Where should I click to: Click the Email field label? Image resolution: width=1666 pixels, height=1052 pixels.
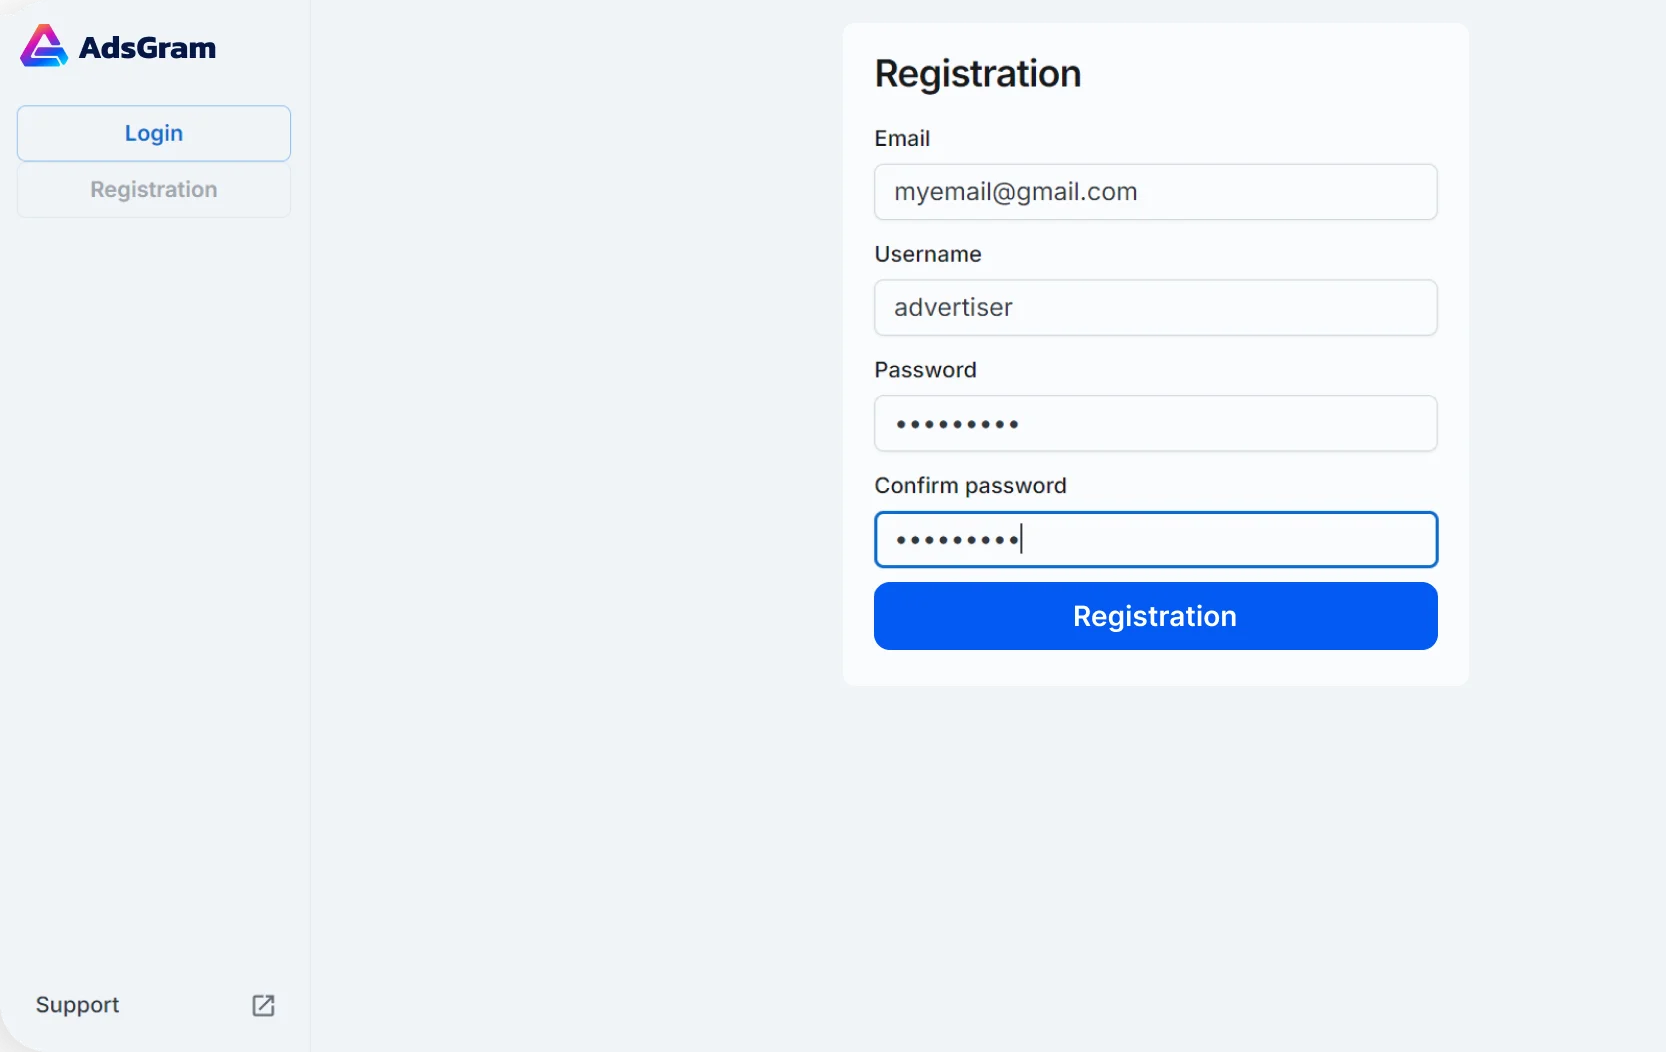pyautogui.click(x=902, y=138)
